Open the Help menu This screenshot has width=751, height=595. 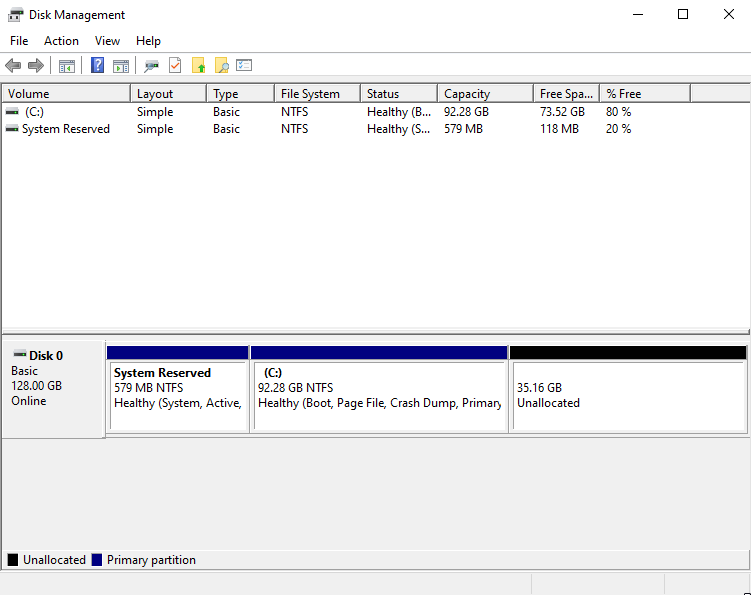tap(148, 41)
